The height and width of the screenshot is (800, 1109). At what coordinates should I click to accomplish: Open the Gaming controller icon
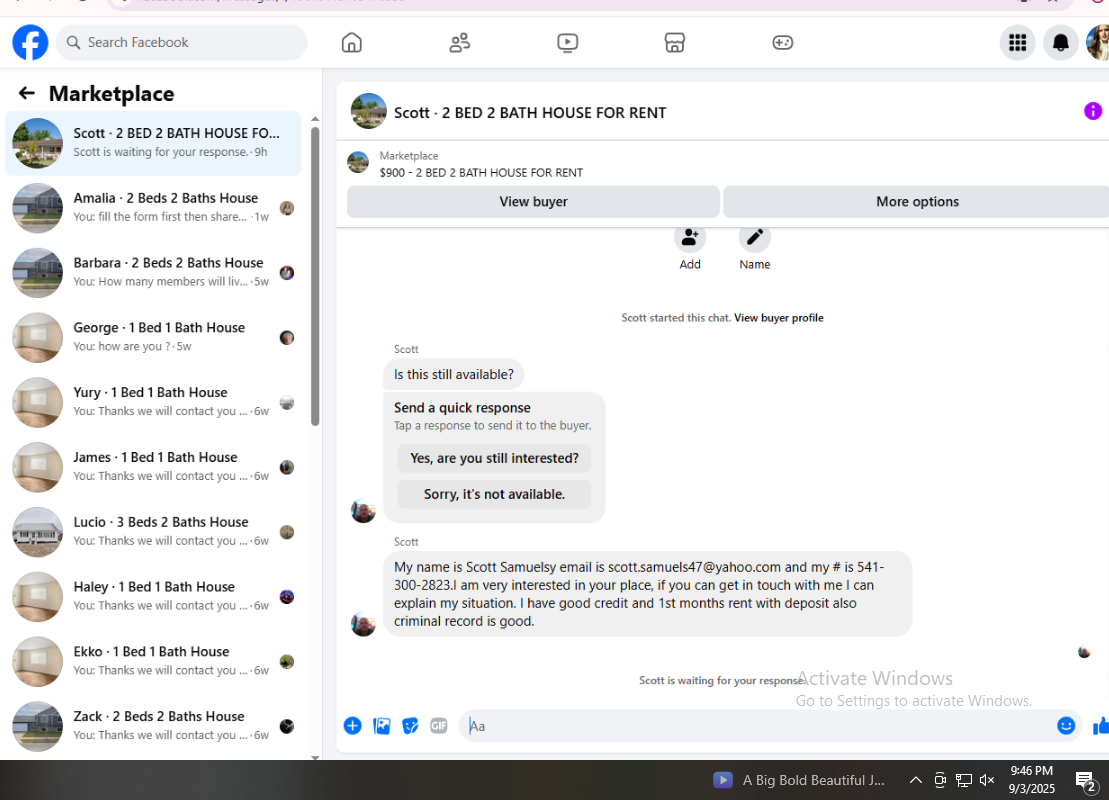pyautogui.click(x=782, y=42)
